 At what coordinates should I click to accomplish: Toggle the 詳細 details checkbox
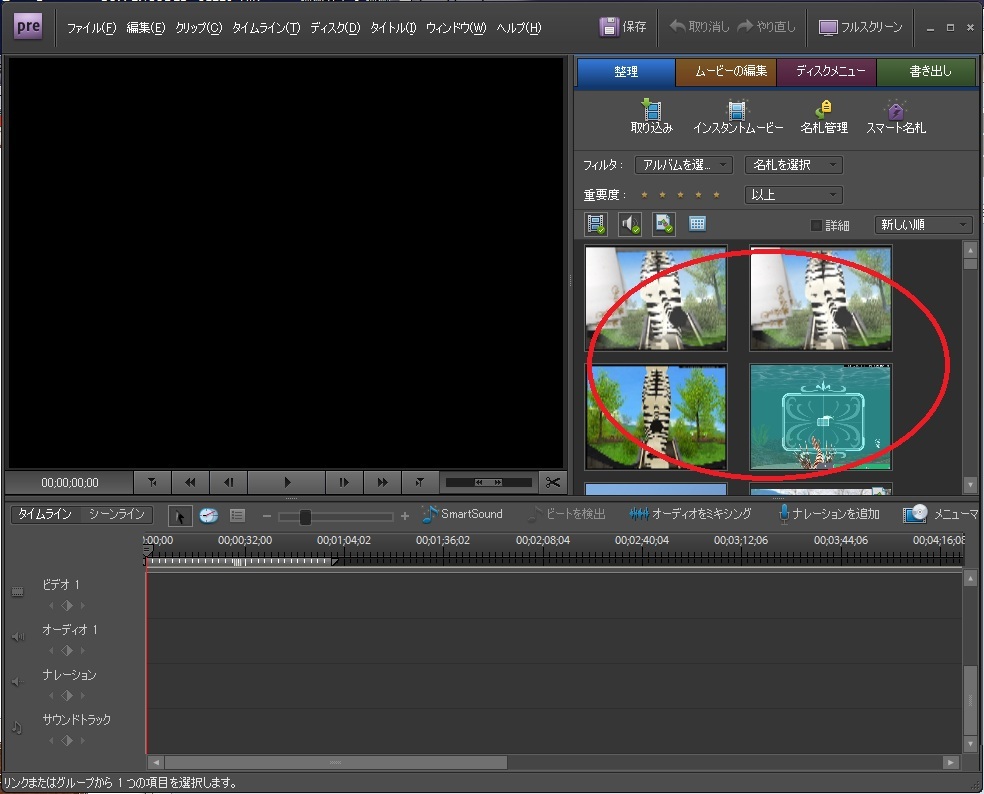tap(816, 225)
